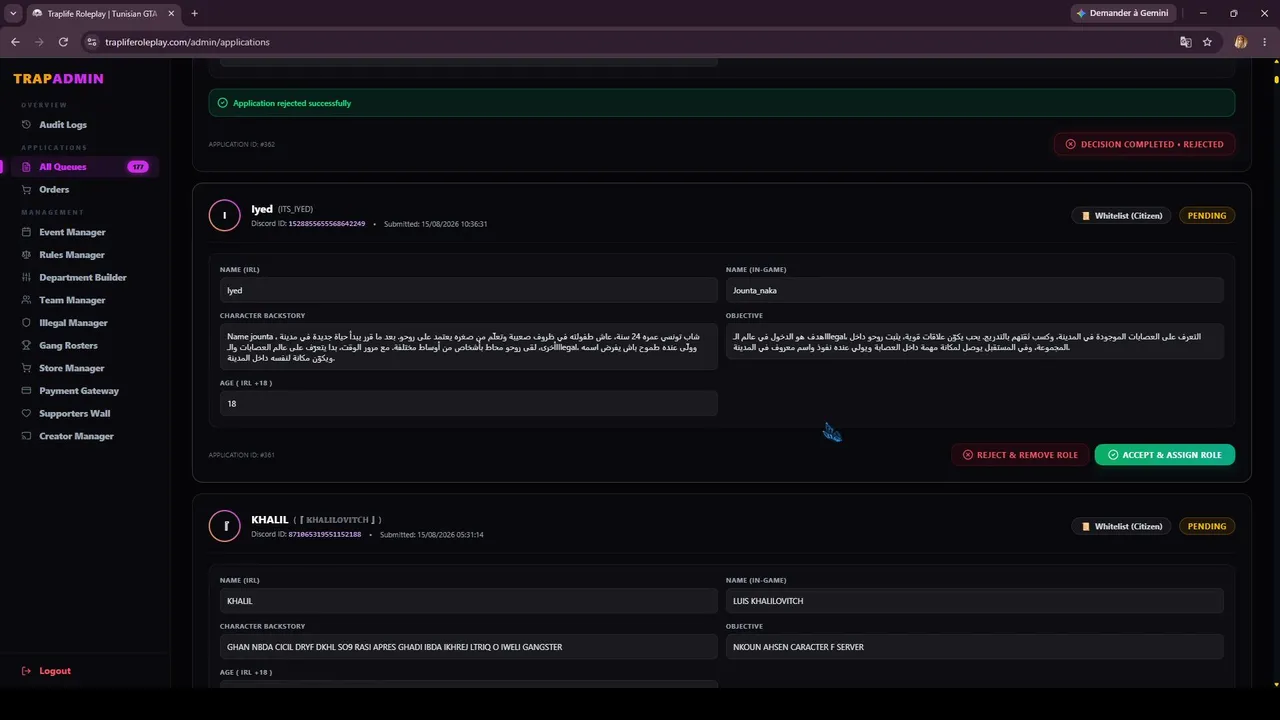
Task: Click the Whitelist (Citizen) badge on KHALIL's card
Action: (1121, 526)
